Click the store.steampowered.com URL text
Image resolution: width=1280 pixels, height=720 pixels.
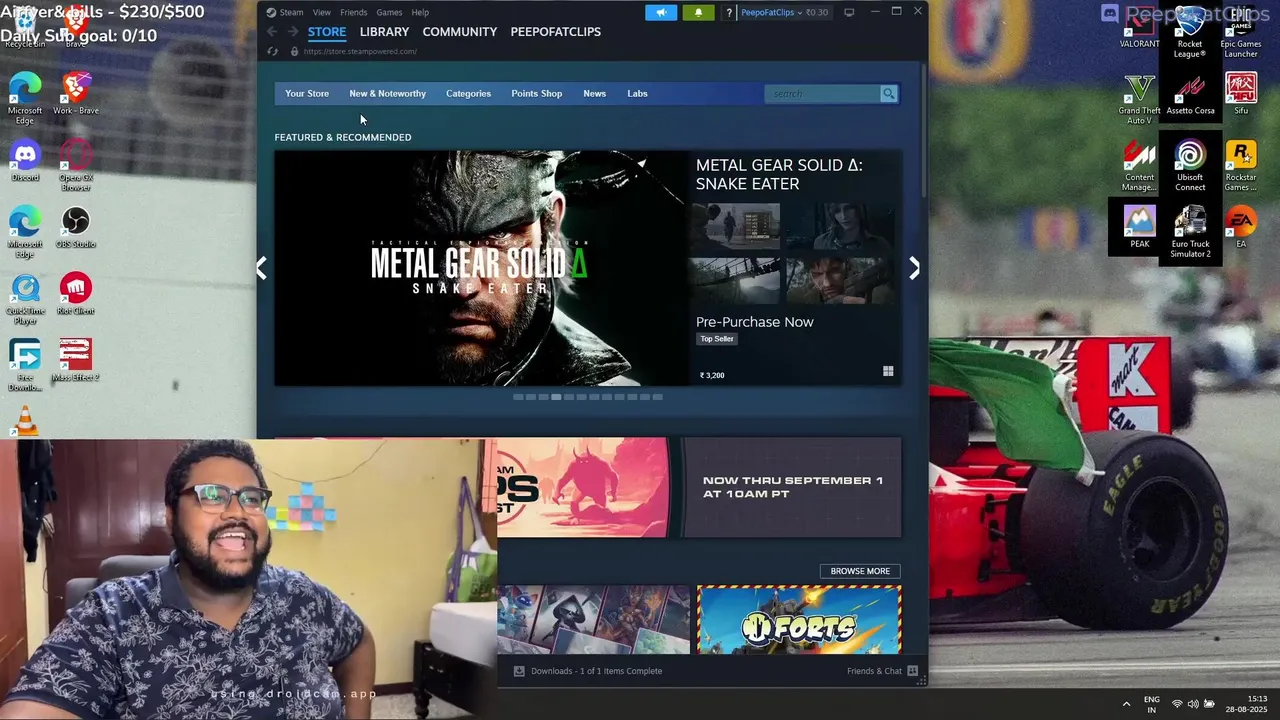tap(360, 51)
